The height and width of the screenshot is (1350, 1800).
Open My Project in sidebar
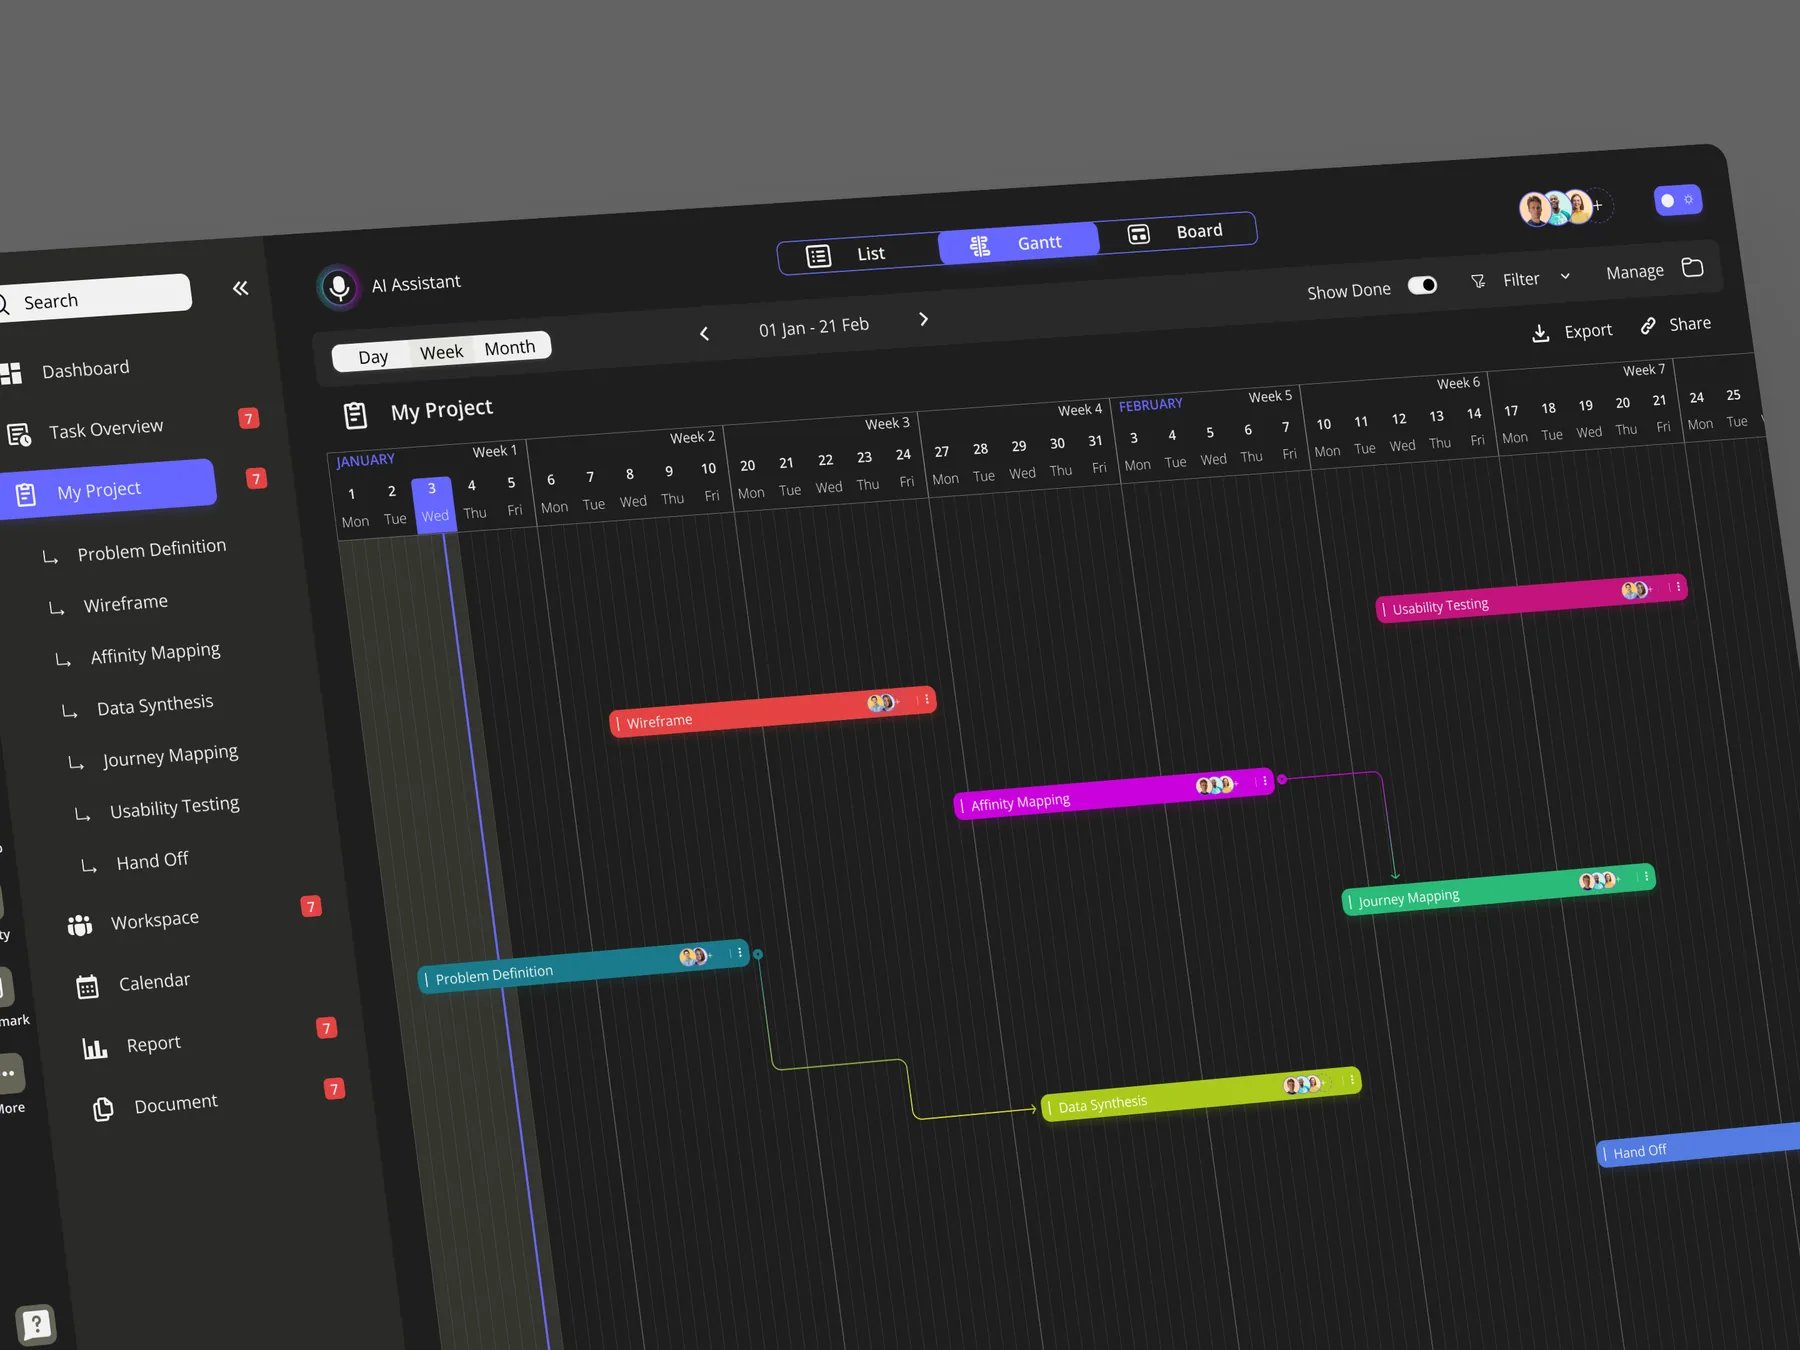point(108,490)
